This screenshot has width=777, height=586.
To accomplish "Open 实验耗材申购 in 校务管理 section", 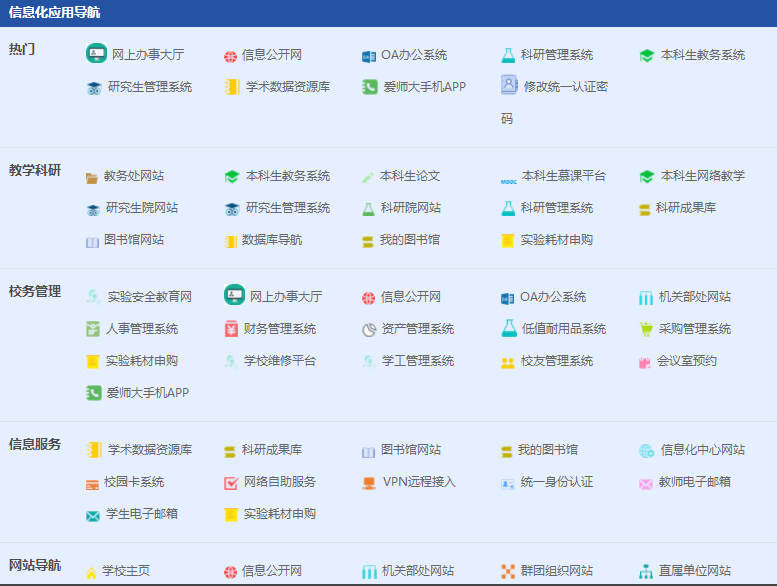I will (x=142, y=361).
